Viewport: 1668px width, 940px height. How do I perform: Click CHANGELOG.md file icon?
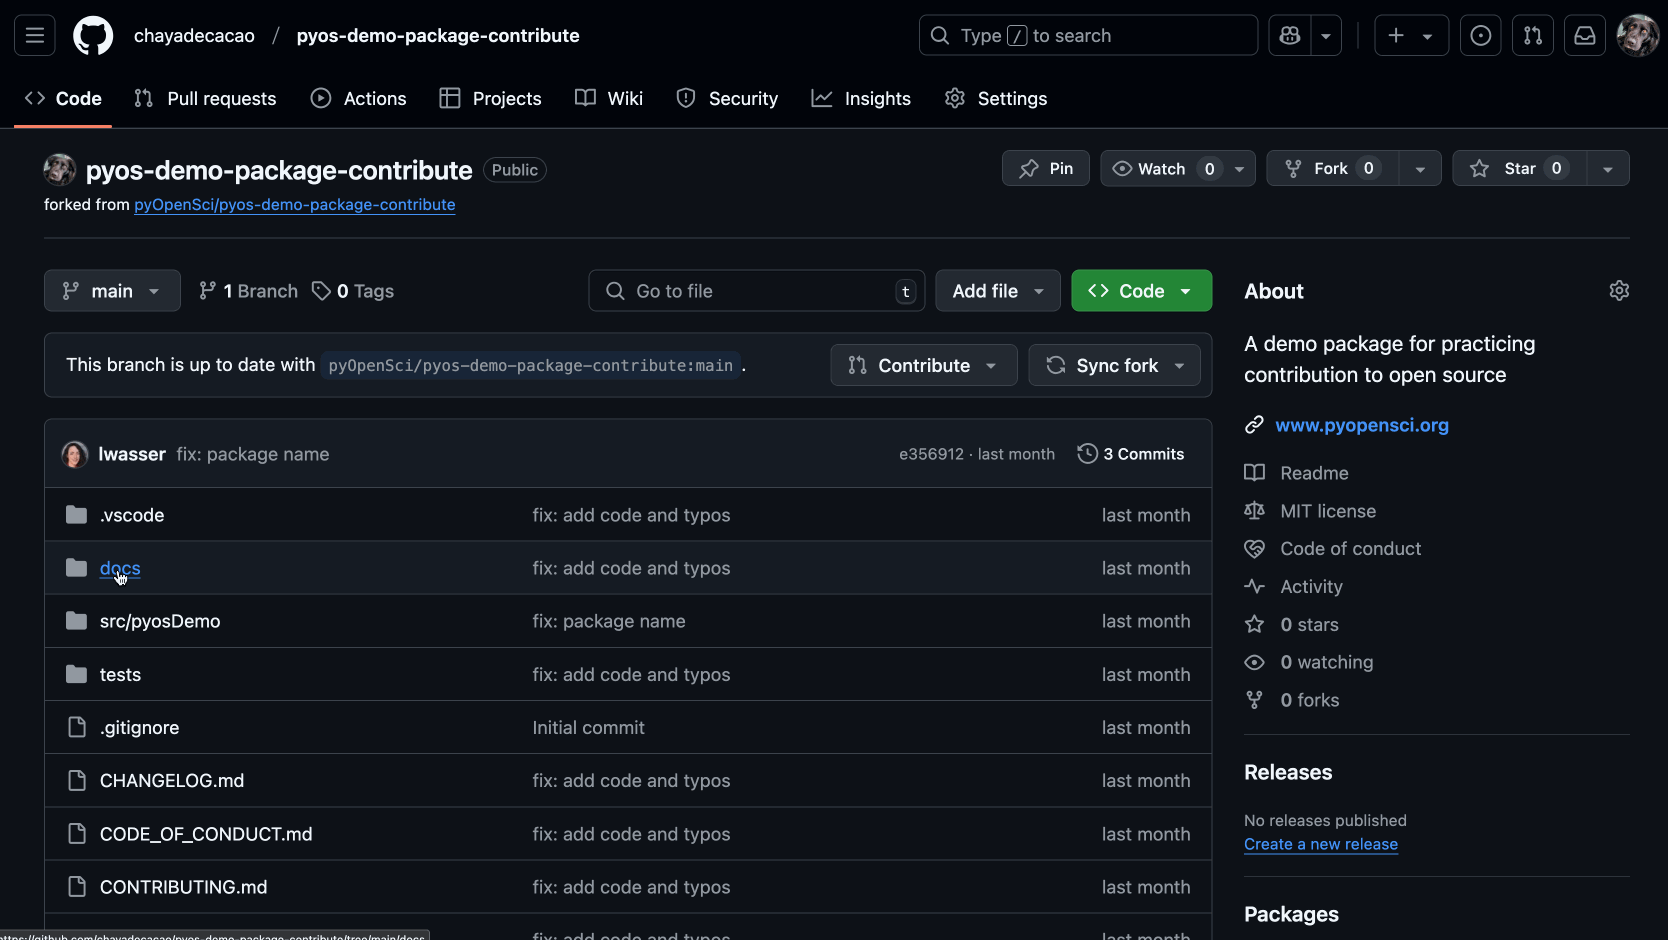coord(76,780)
